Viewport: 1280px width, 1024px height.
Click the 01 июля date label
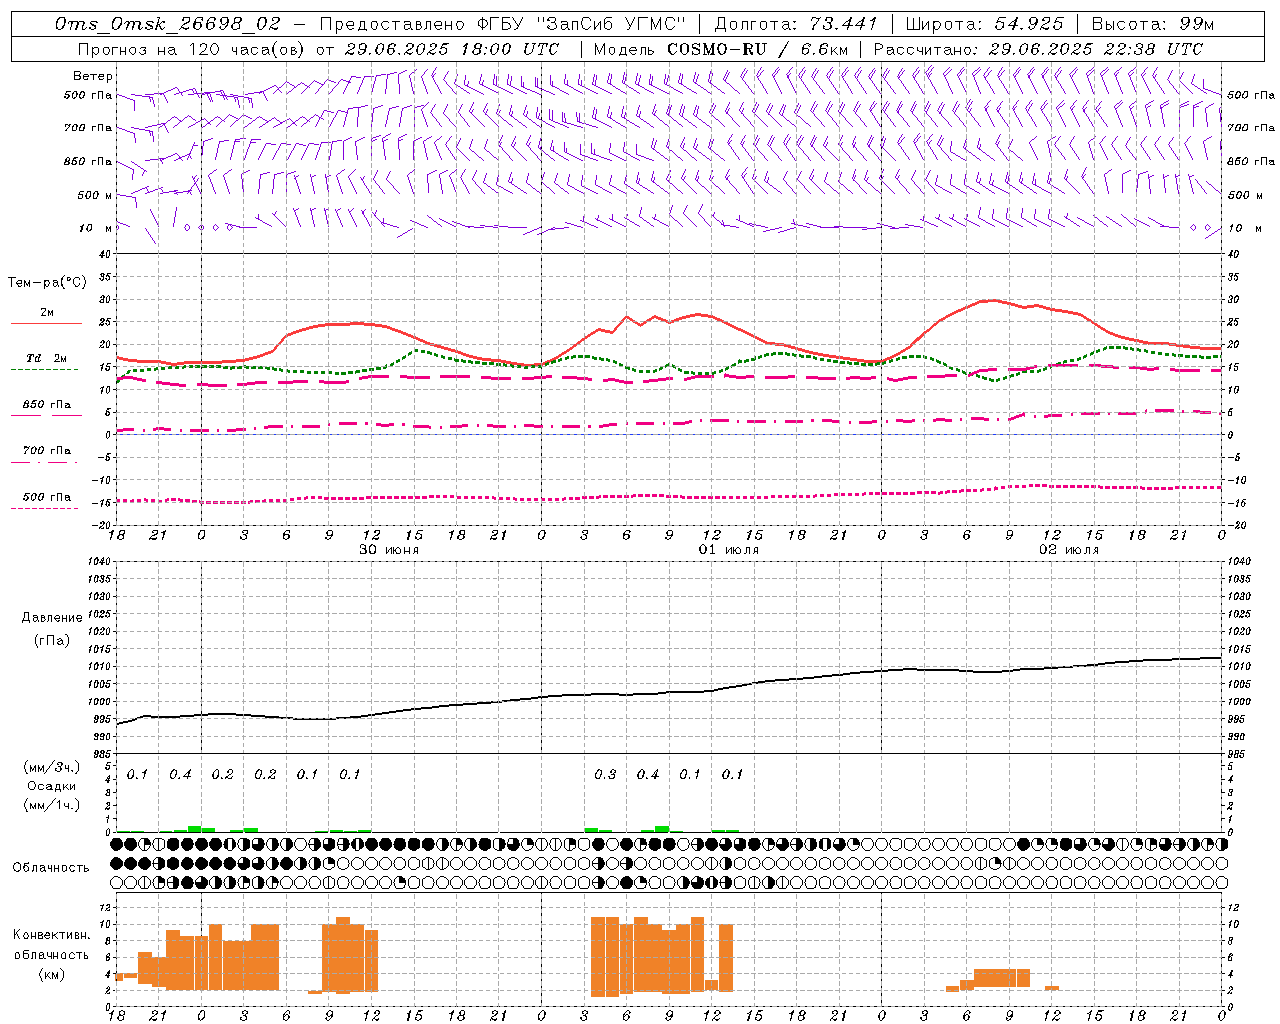[x=729, y=550]
